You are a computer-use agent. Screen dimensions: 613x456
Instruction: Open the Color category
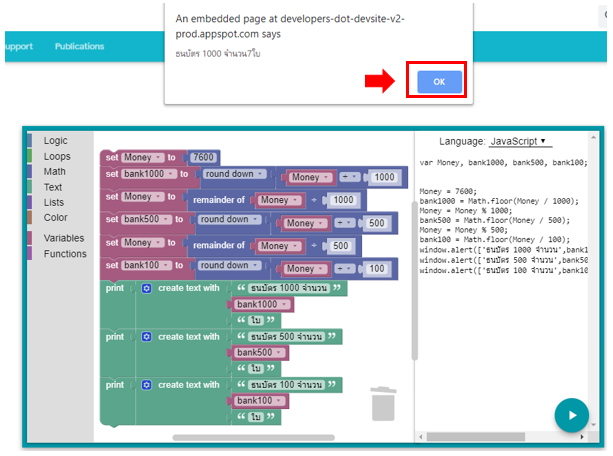(x=56, y=217)
